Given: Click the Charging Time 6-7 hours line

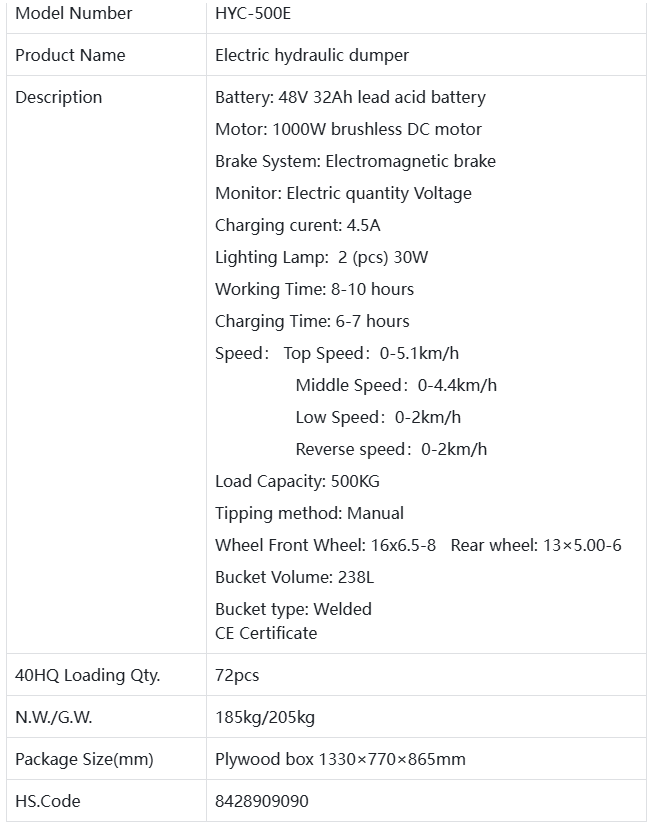Looking at the screenshot, I should (312, 321).
